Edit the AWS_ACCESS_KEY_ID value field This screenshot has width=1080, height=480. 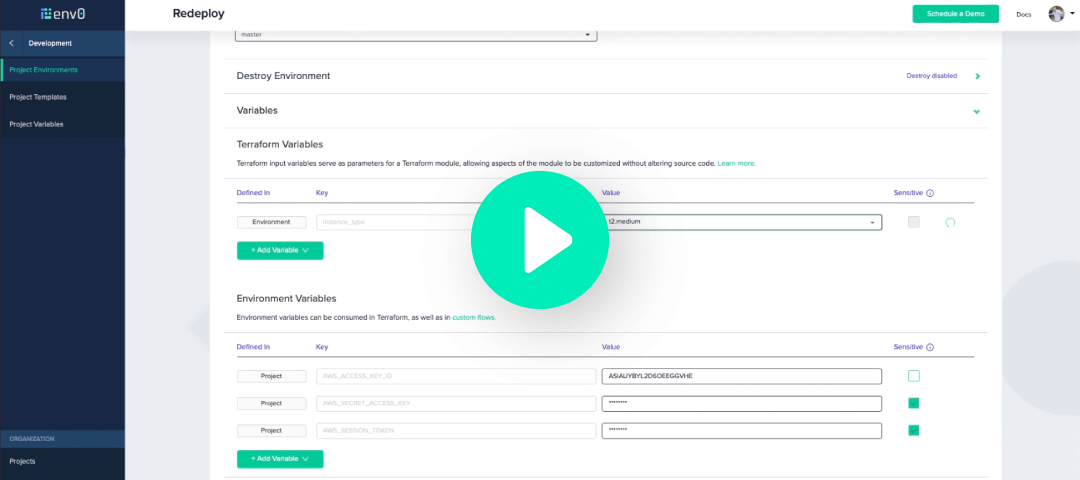(x=741, y=376)
